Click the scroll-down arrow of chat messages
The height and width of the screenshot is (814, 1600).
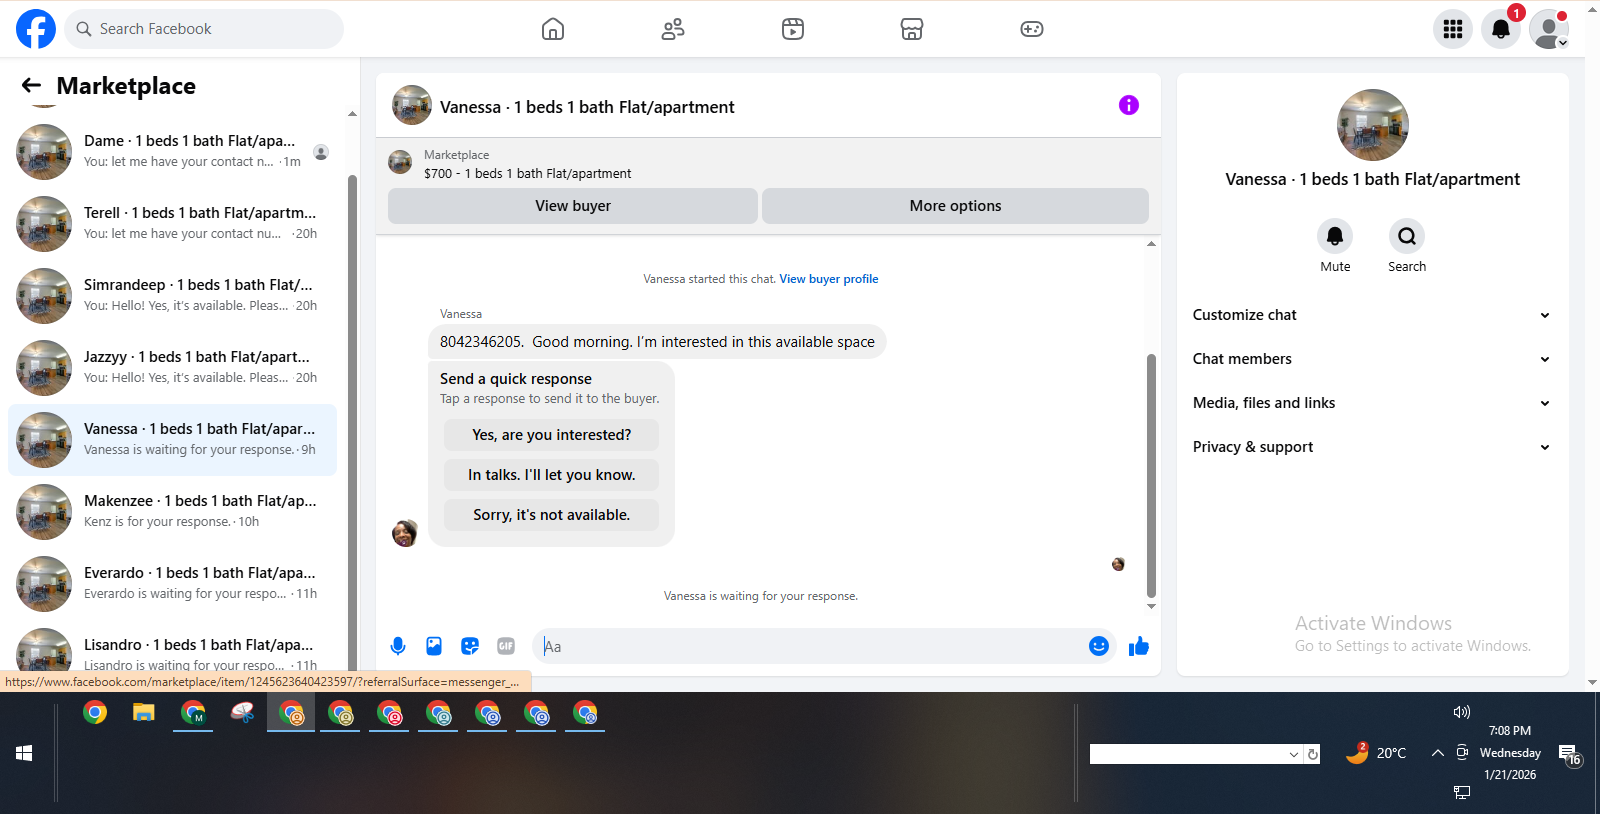1151,606
